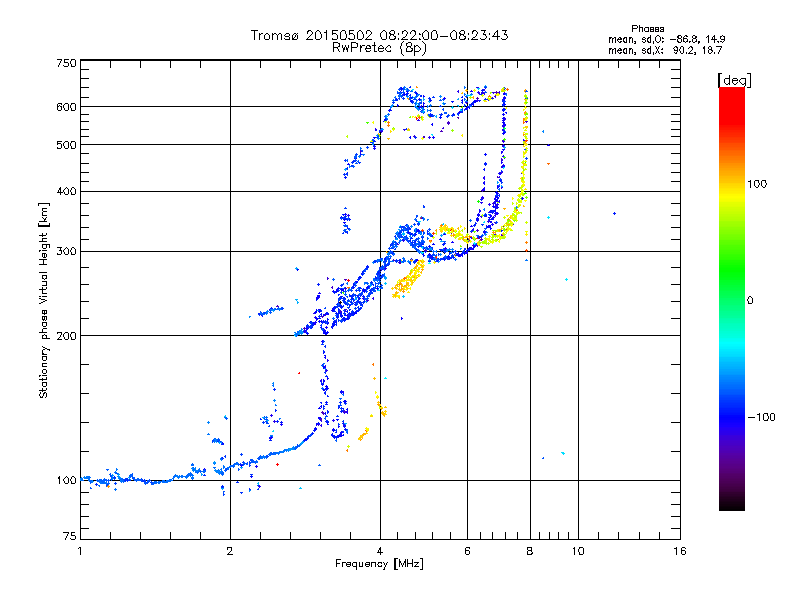Click the x-axis tick label '16'
Image resolution: width=800 pixels, height=600 pixels.
point(680,551)
